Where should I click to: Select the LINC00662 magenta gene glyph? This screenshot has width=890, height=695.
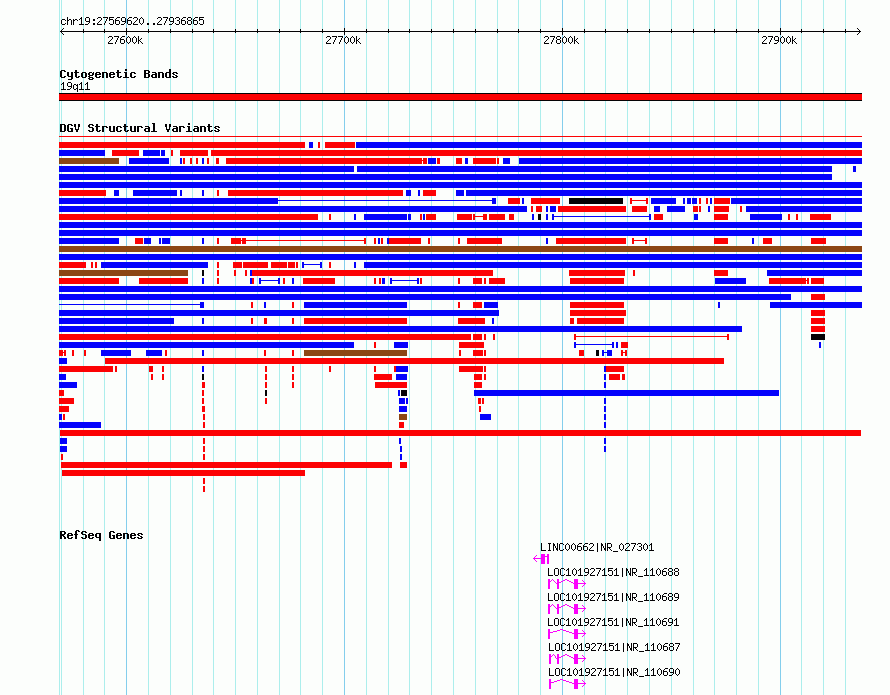pos(541,559)
